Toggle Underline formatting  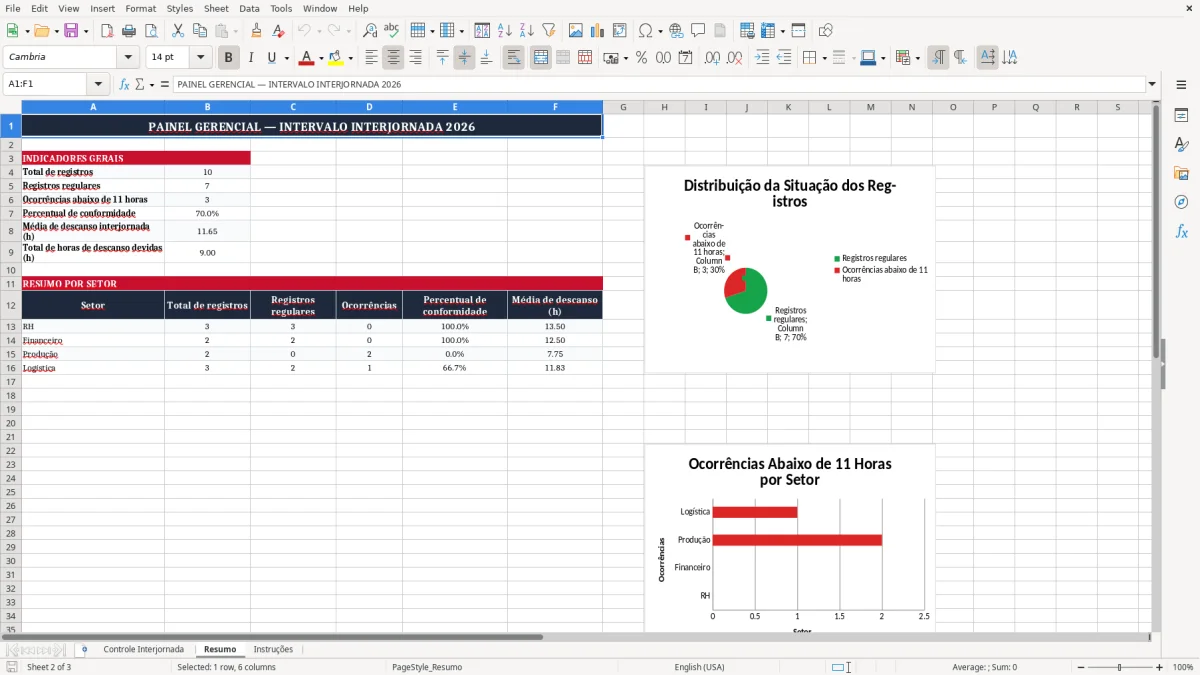271,58
